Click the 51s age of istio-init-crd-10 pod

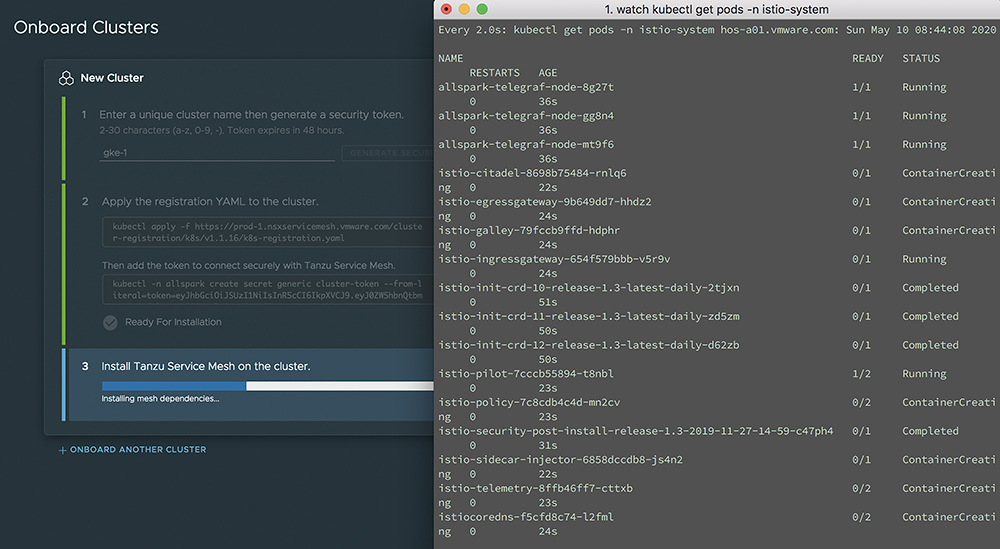pyautogui.click(x=548, y=302)
